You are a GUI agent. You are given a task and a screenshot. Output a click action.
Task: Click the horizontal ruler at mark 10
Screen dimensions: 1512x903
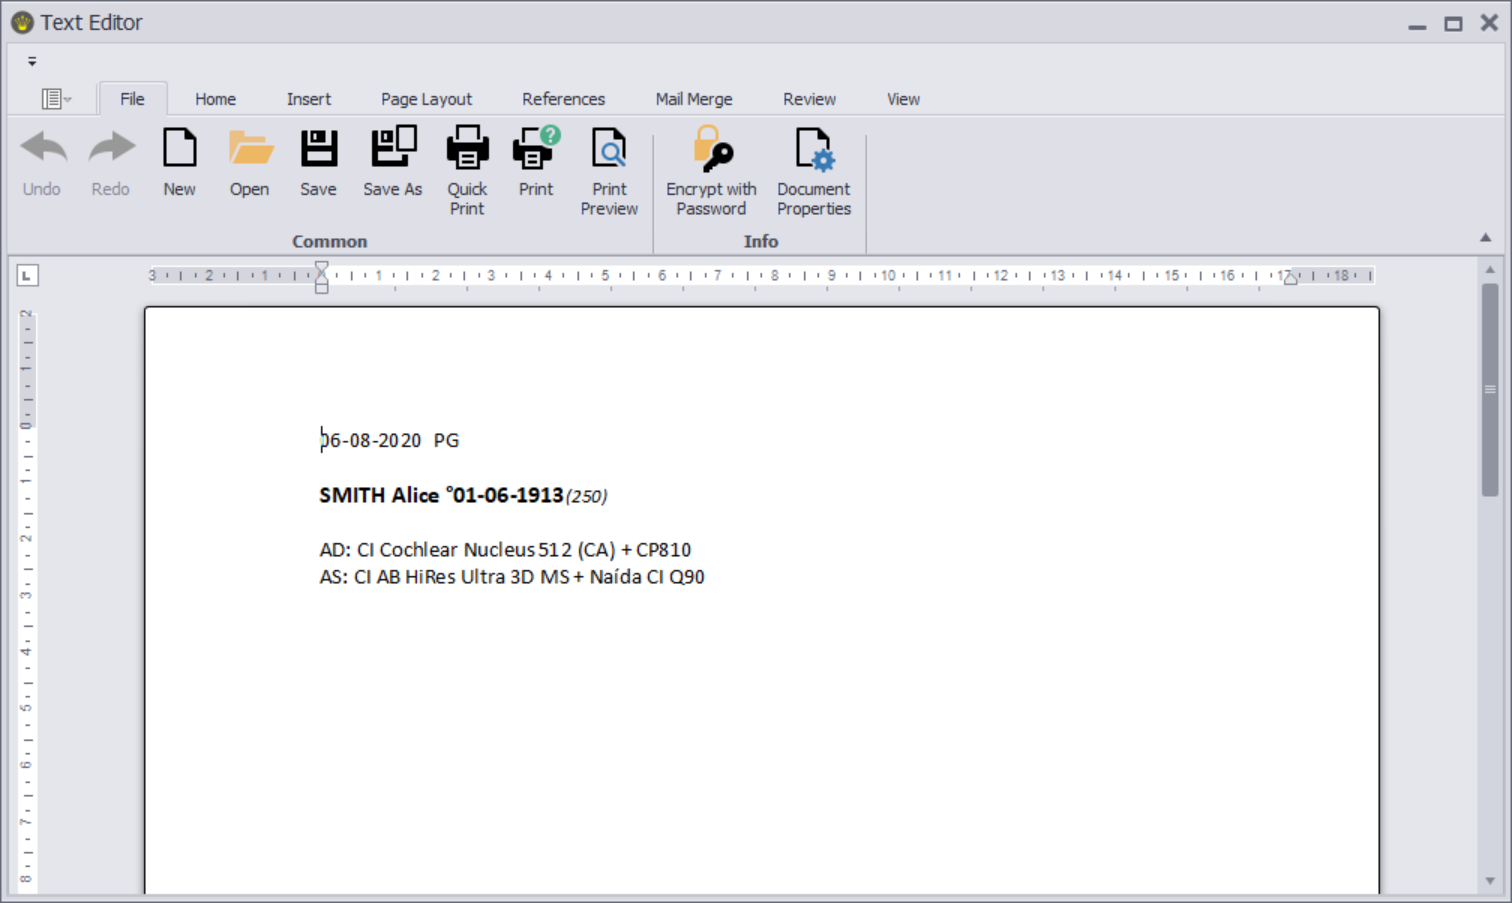click(x=887, y=275)
